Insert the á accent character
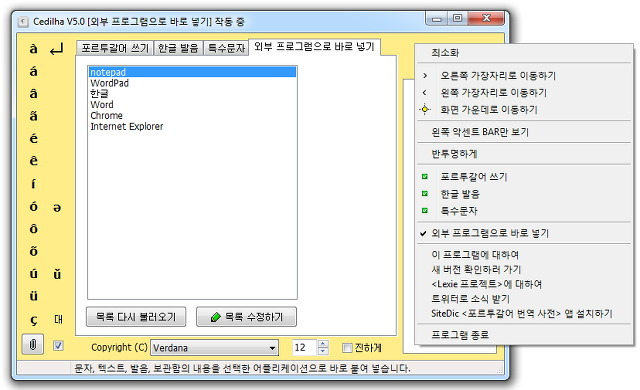 coord(33,72)
